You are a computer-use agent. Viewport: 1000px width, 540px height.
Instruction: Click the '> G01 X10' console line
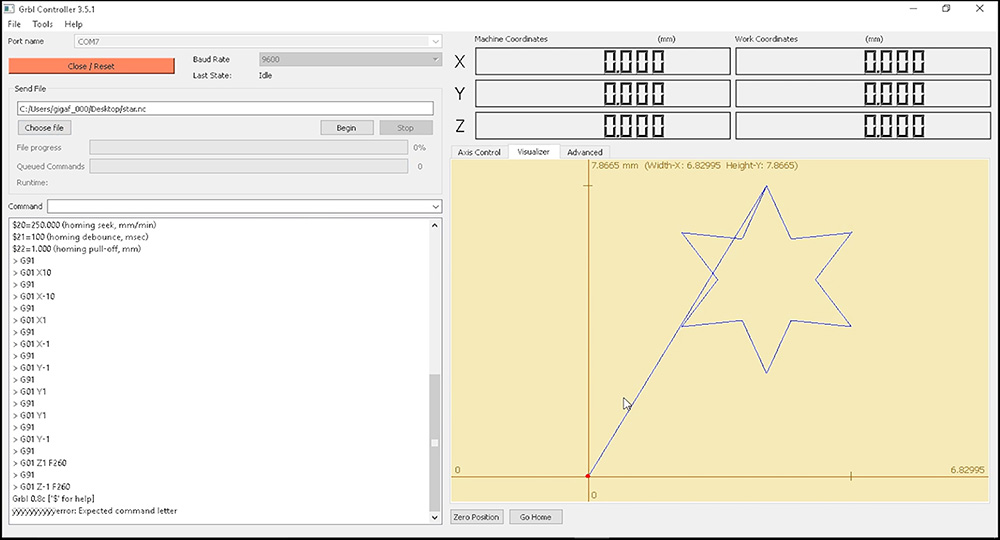pos(32,273)
